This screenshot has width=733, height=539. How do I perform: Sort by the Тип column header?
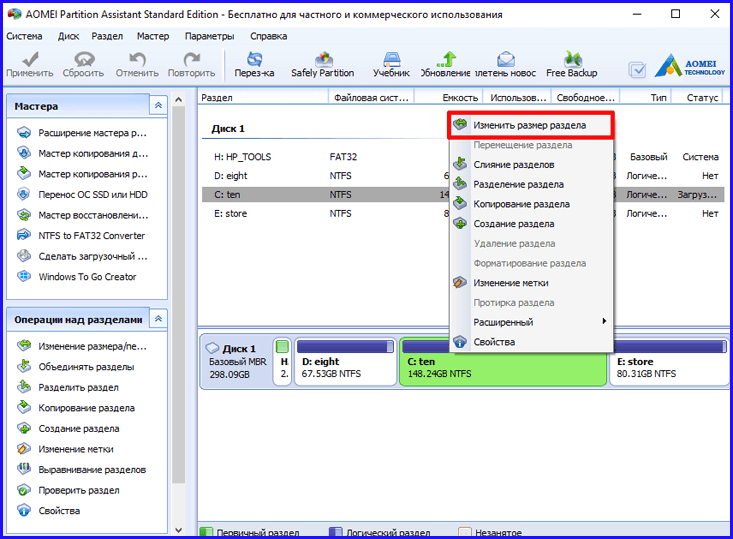point(646,97)
